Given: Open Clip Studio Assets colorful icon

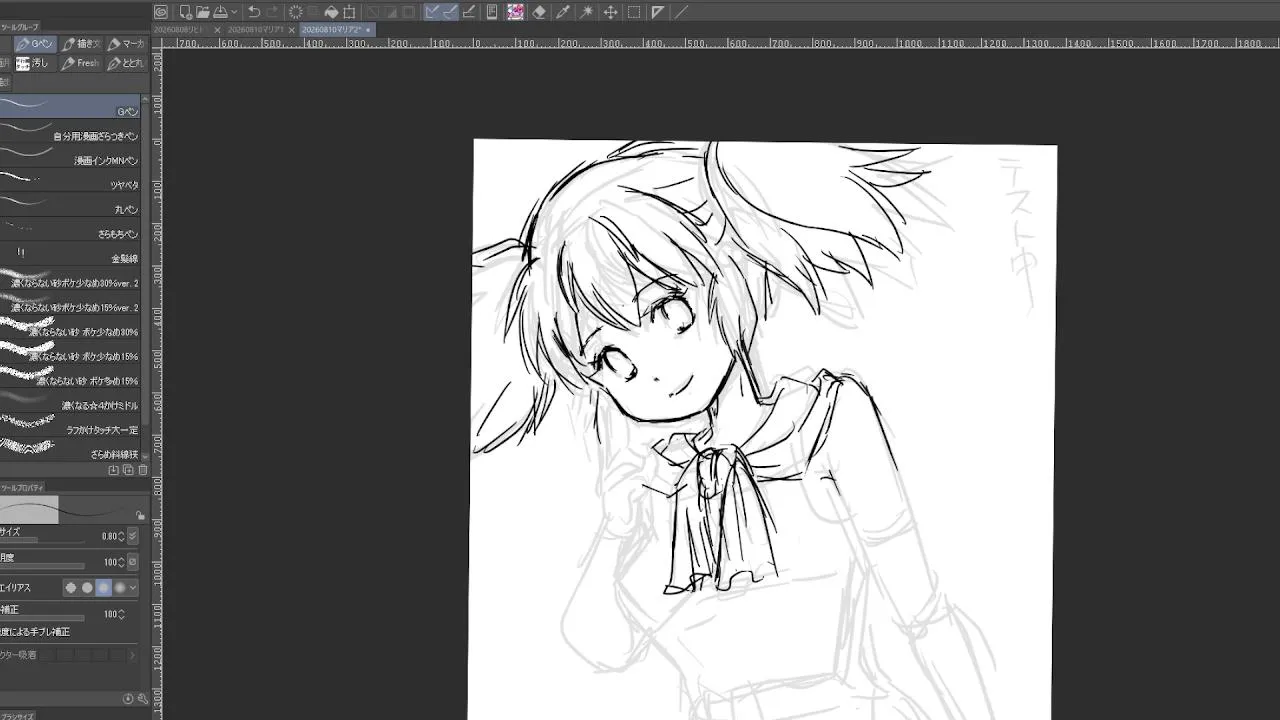Looking at the screenshot, I should pos(515,12).
